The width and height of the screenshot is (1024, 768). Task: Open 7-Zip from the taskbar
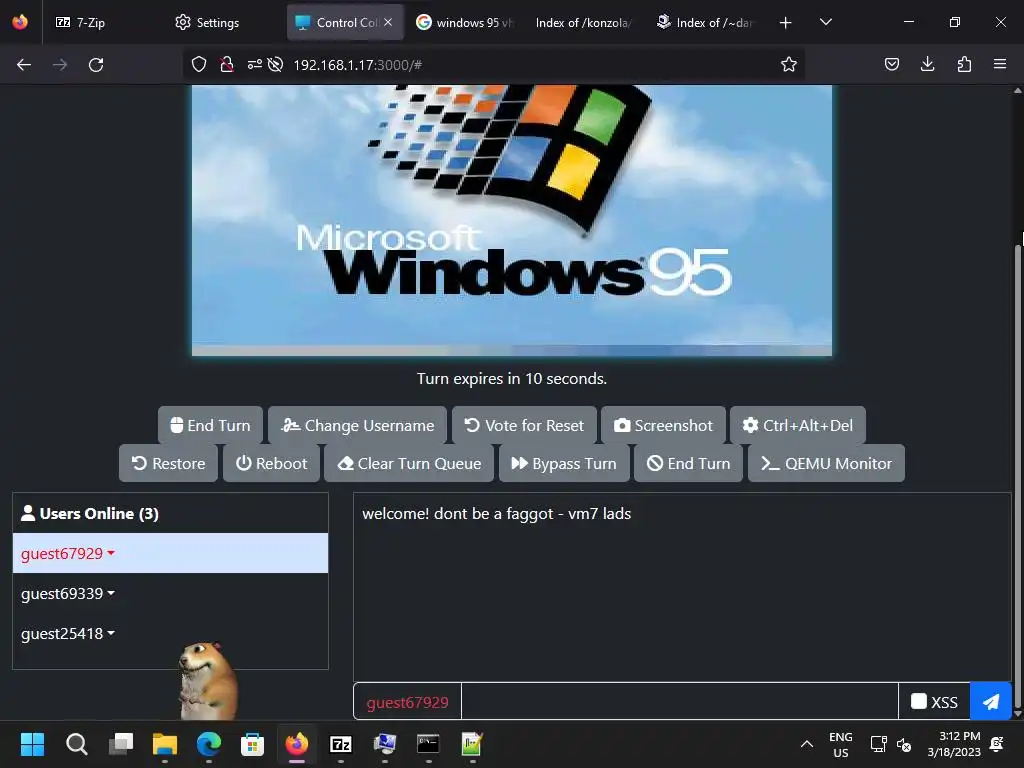pos(341,744)
